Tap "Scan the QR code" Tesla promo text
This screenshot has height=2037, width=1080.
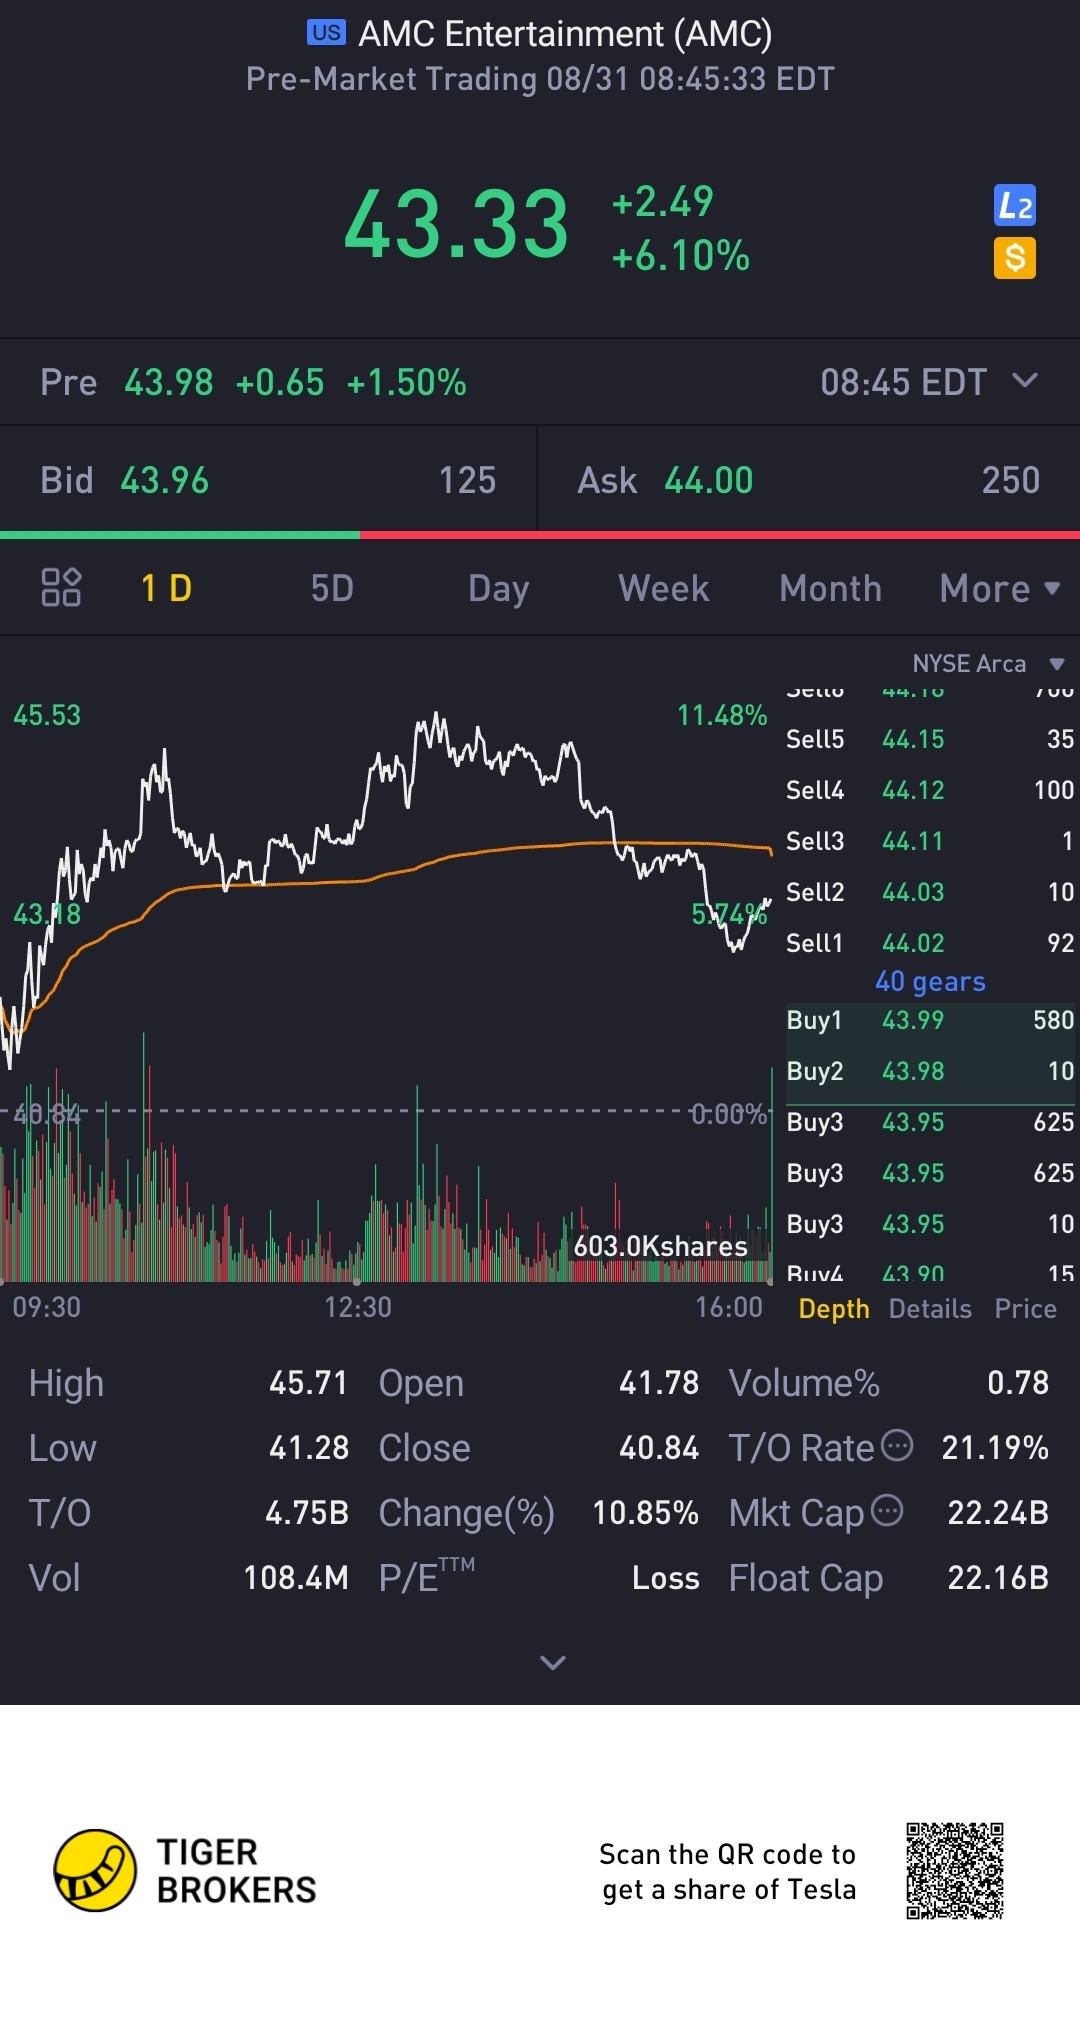coord(728,1872)
